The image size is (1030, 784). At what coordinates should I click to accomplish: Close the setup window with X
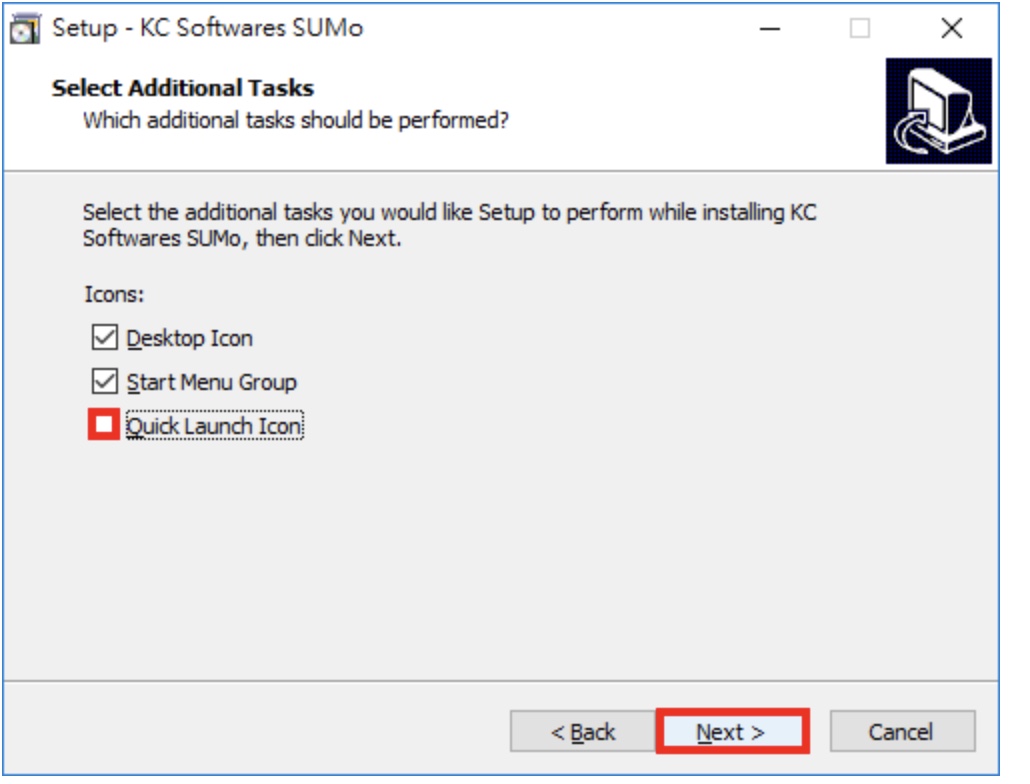click(x=951, y=28)
